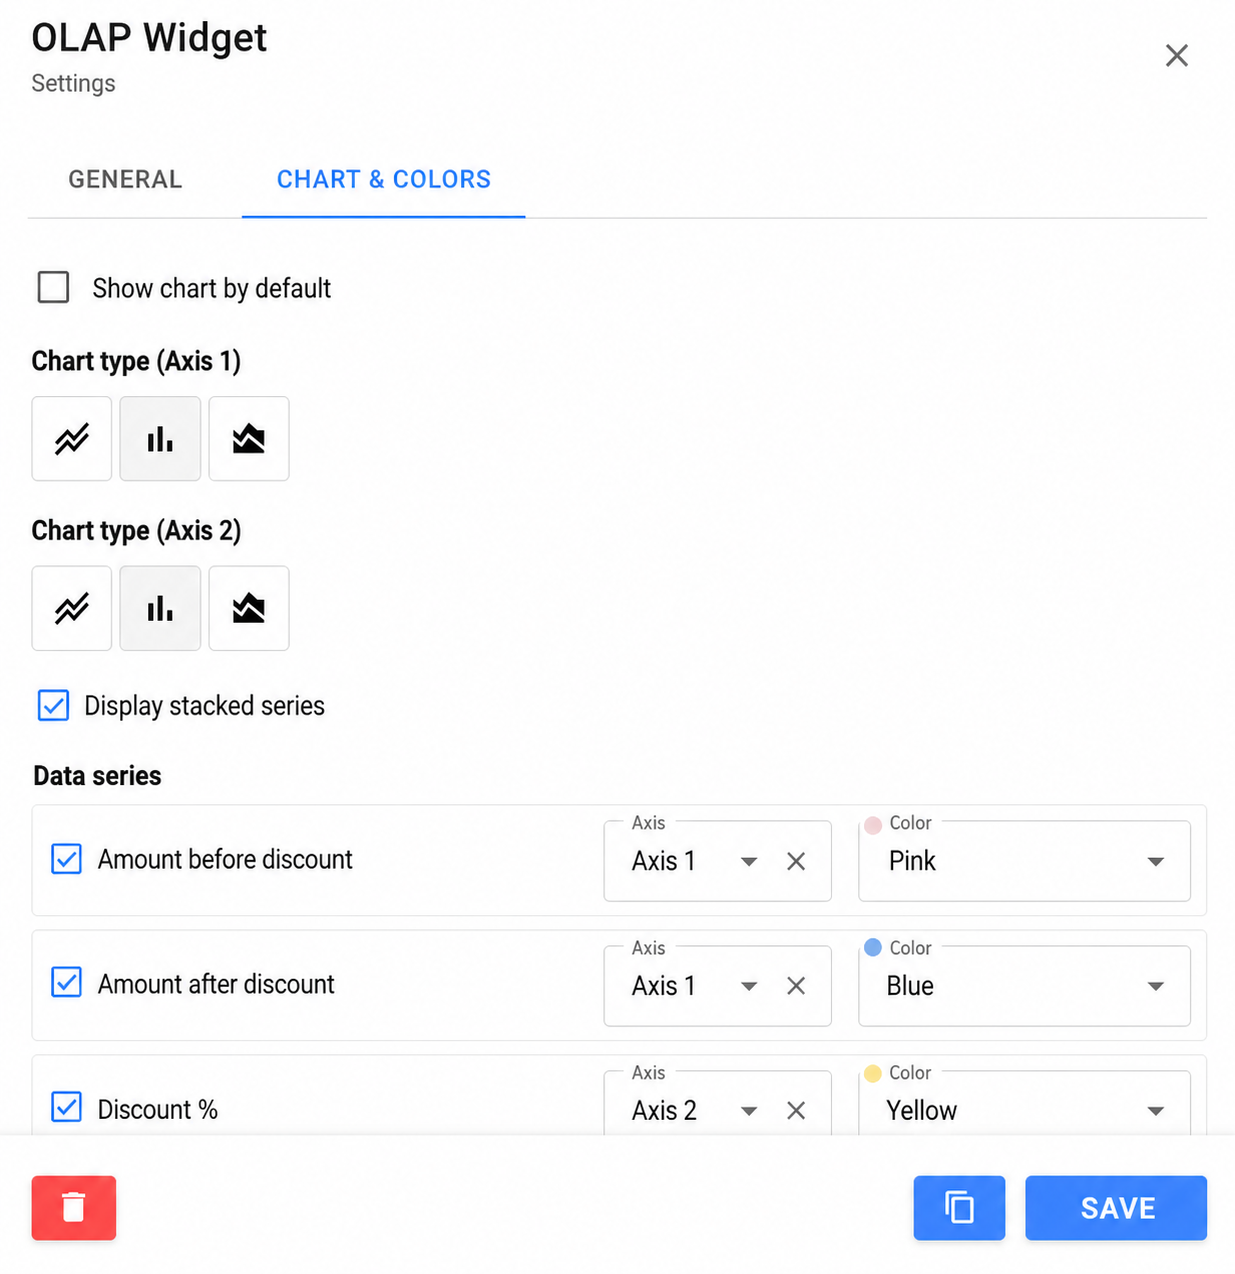This screenshot has height=1274, width=1235.
Task: Uncheck the Amount after discount series
Action: [66, 982]
